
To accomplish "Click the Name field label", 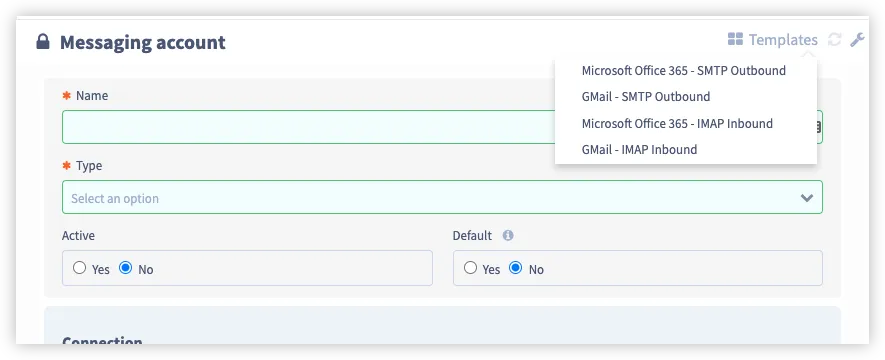I will (x=92, y=95).
